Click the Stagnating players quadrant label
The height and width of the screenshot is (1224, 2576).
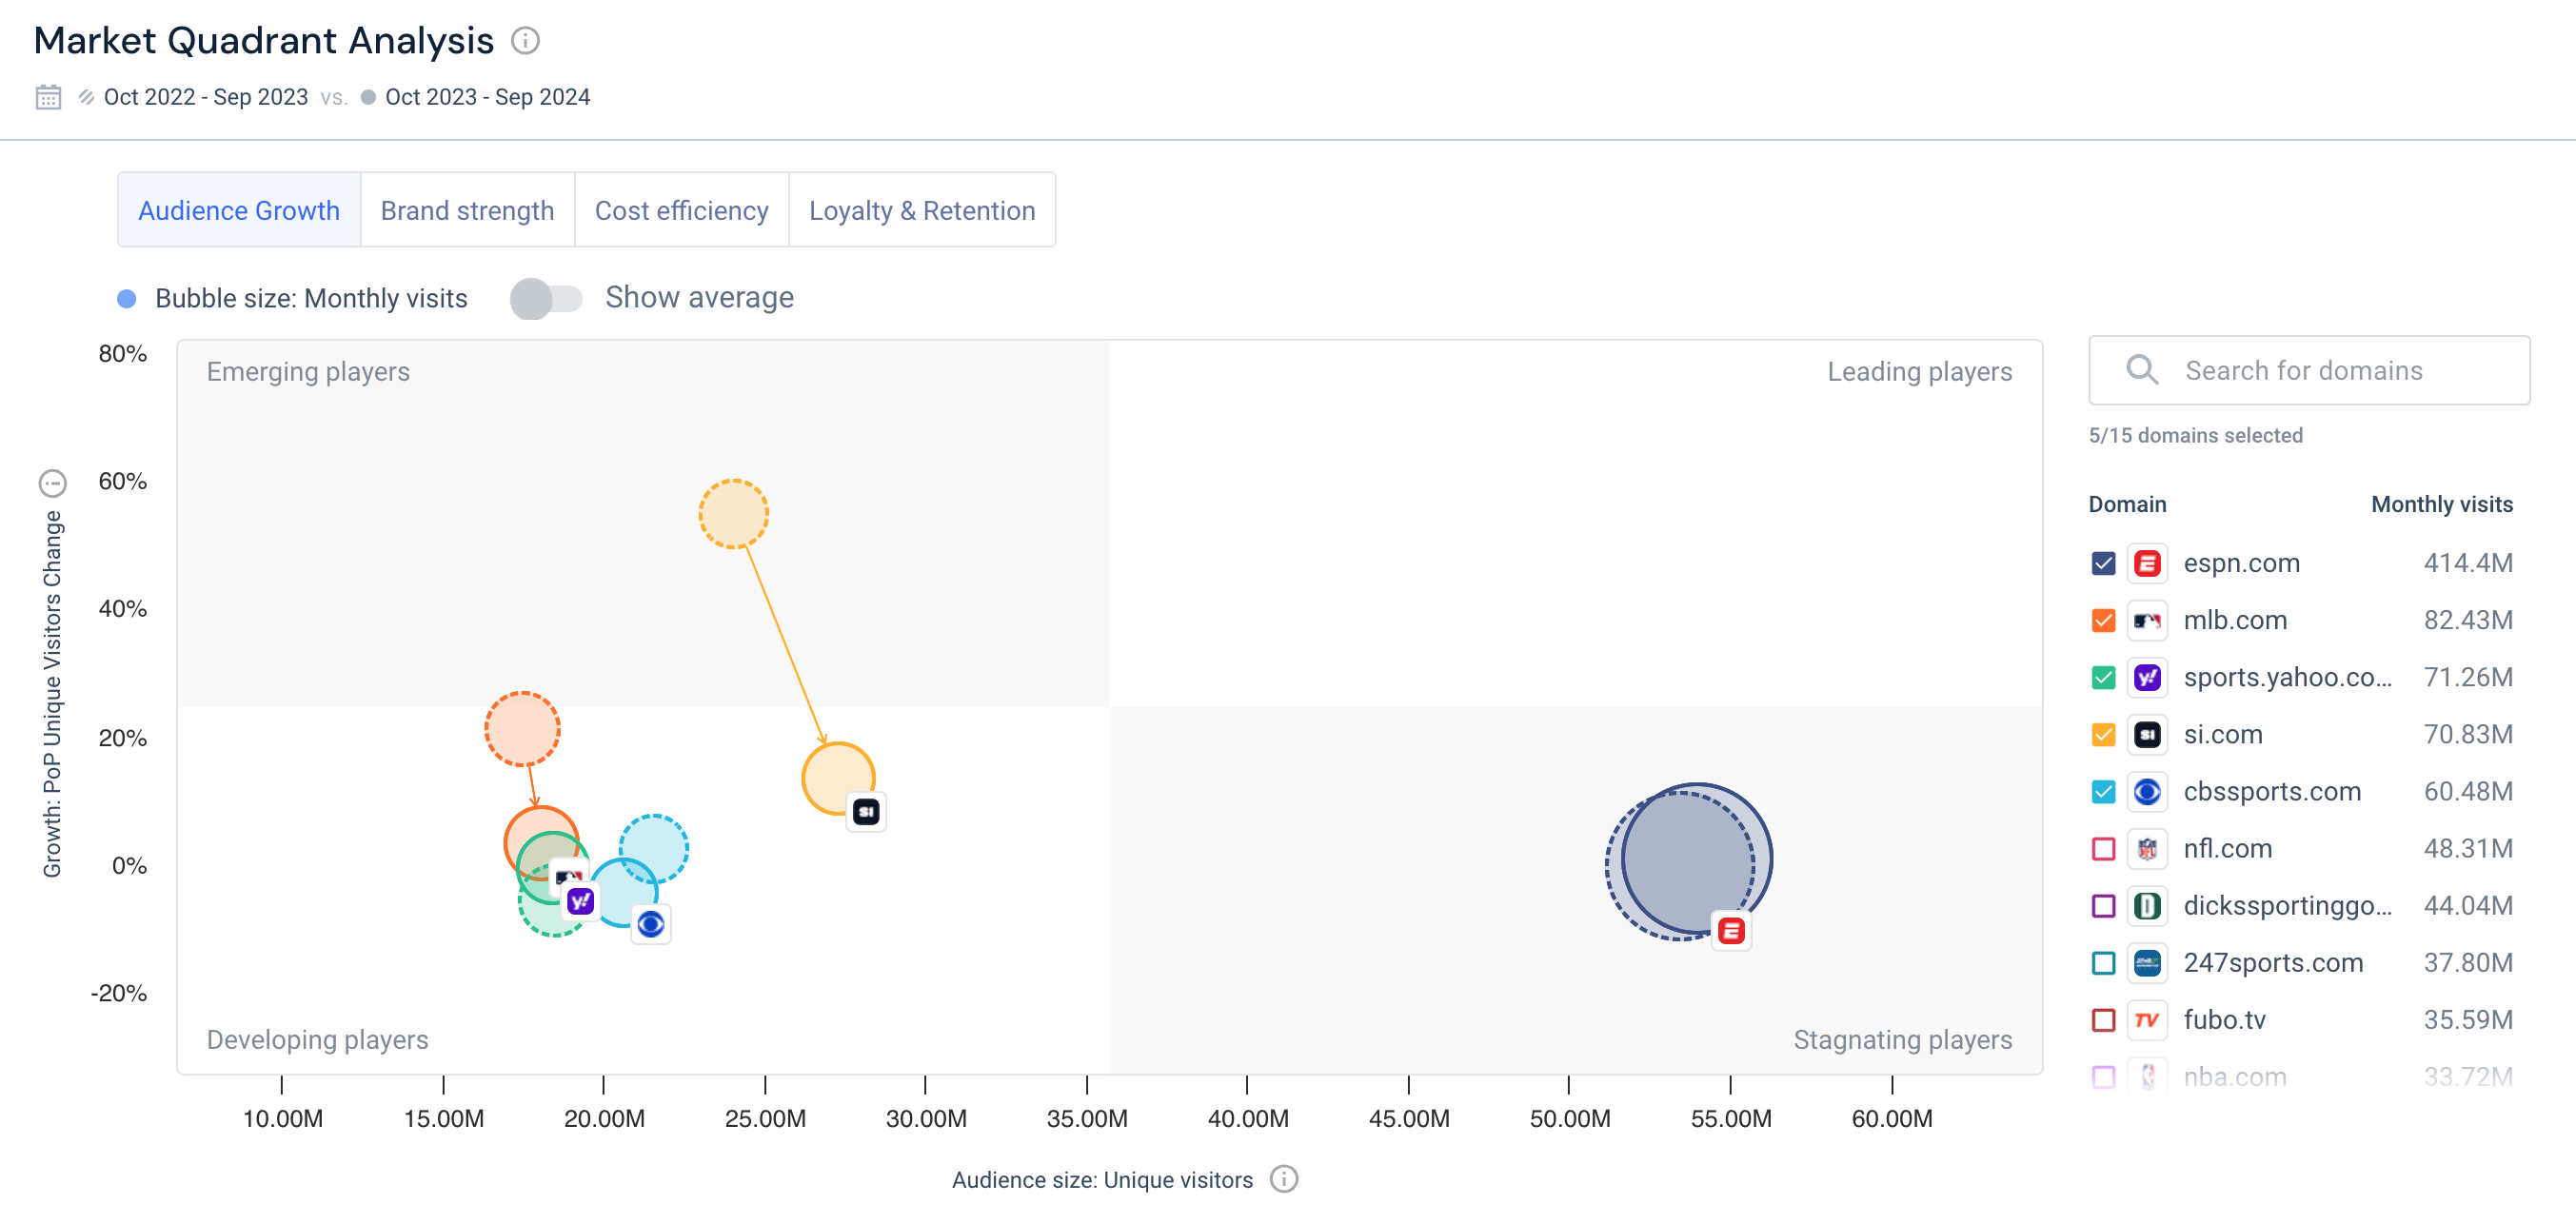pyautogui.click(x=1902, y=1040)
